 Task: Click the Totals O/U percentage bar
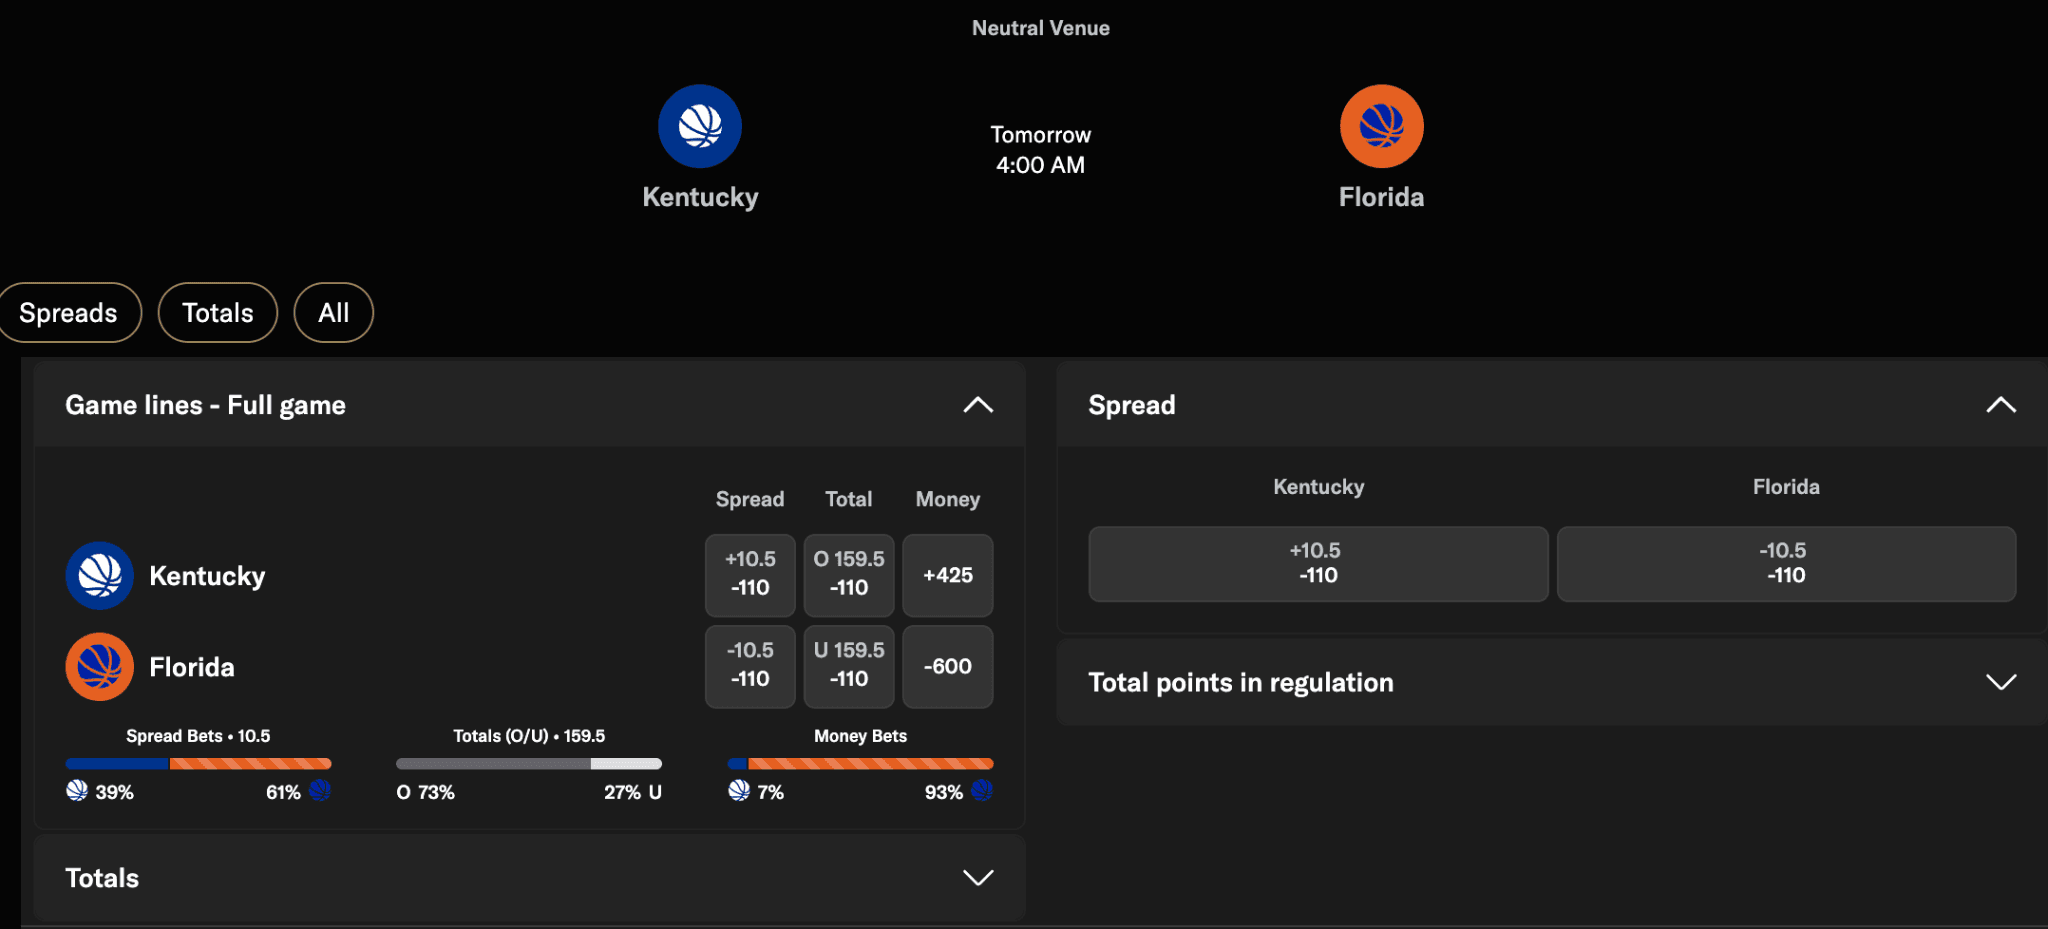528,763
